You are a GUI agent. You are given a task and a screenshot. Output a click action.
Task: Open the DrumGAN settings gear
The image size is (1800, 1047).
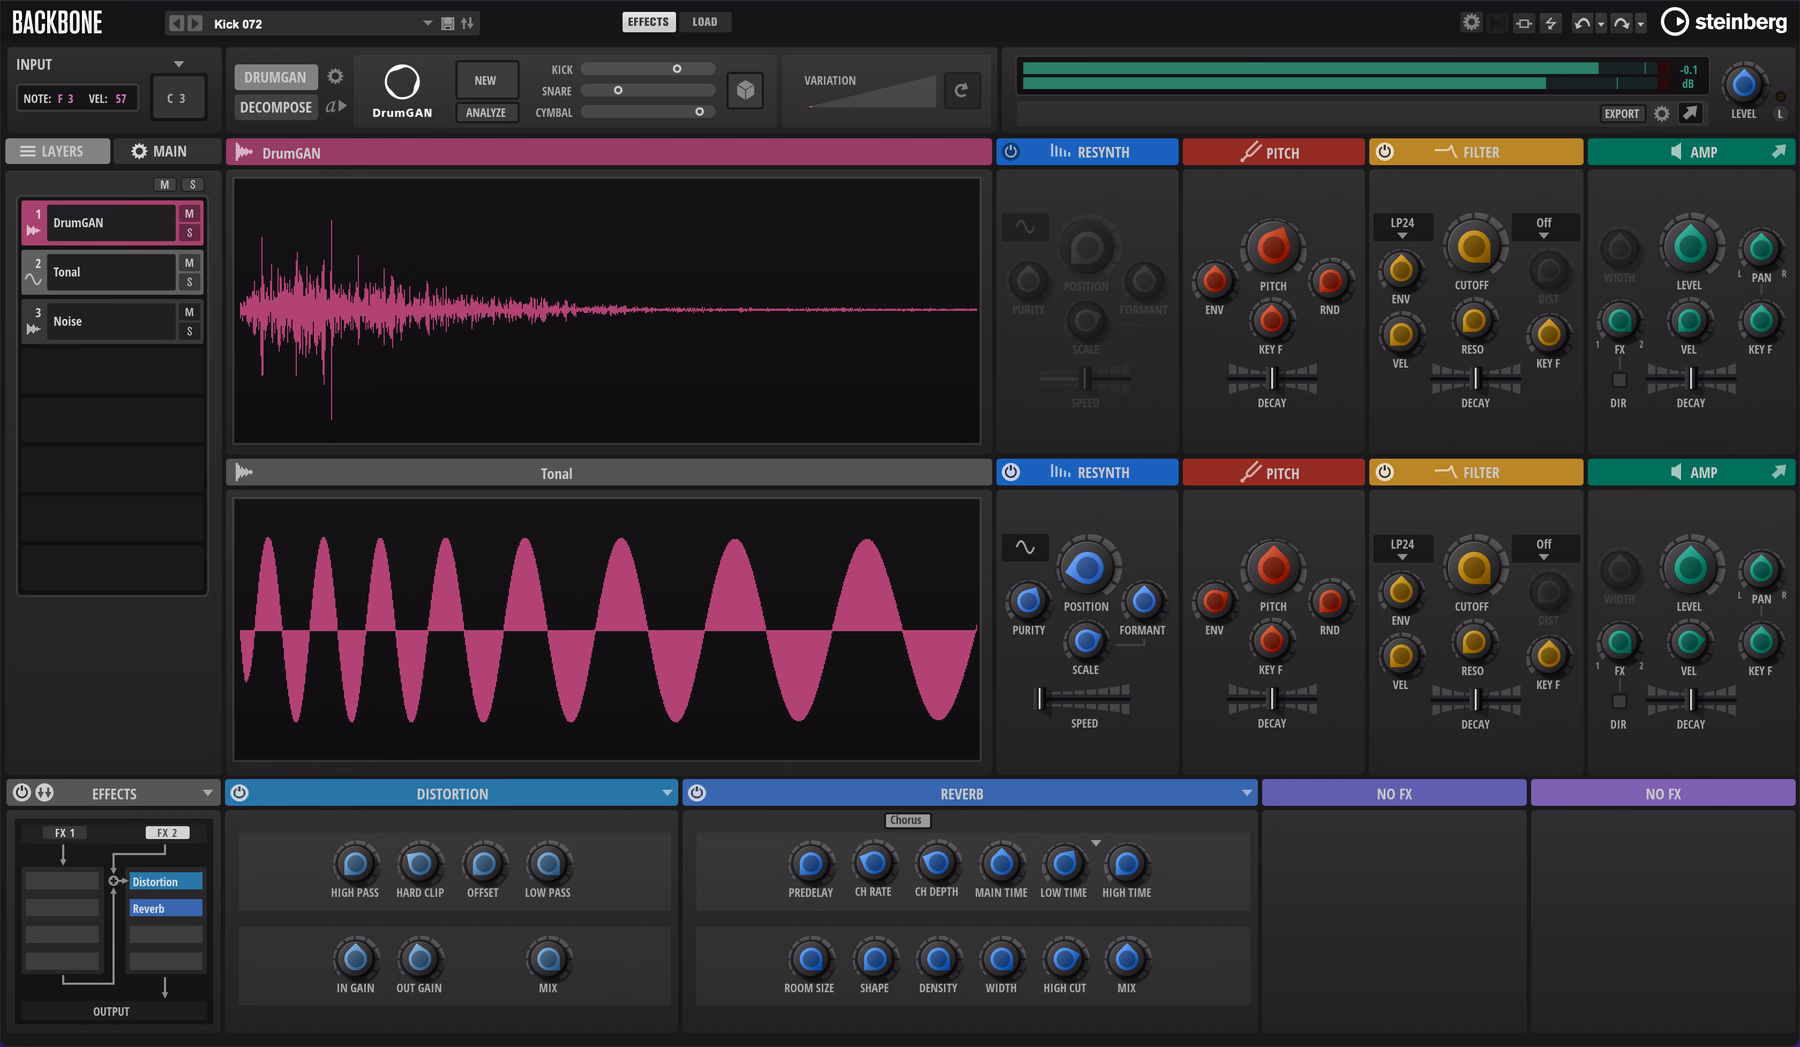pos(336,76)
